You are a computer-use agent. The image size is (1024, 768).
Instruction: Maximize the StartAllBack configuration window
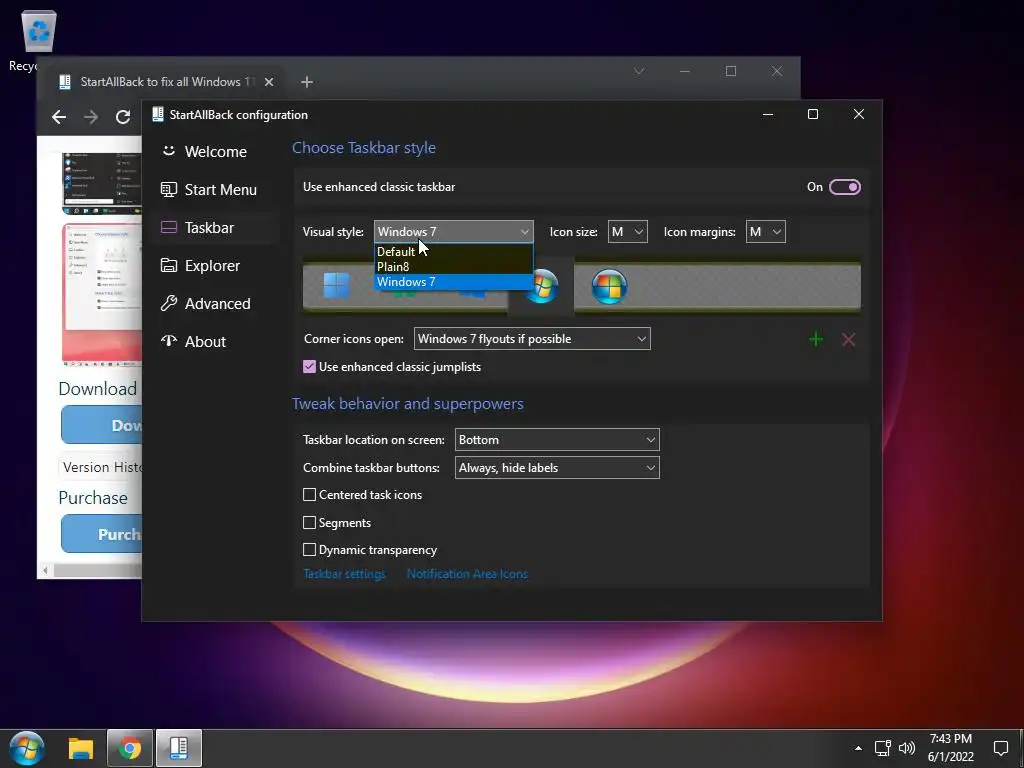(x=812, y=114)
